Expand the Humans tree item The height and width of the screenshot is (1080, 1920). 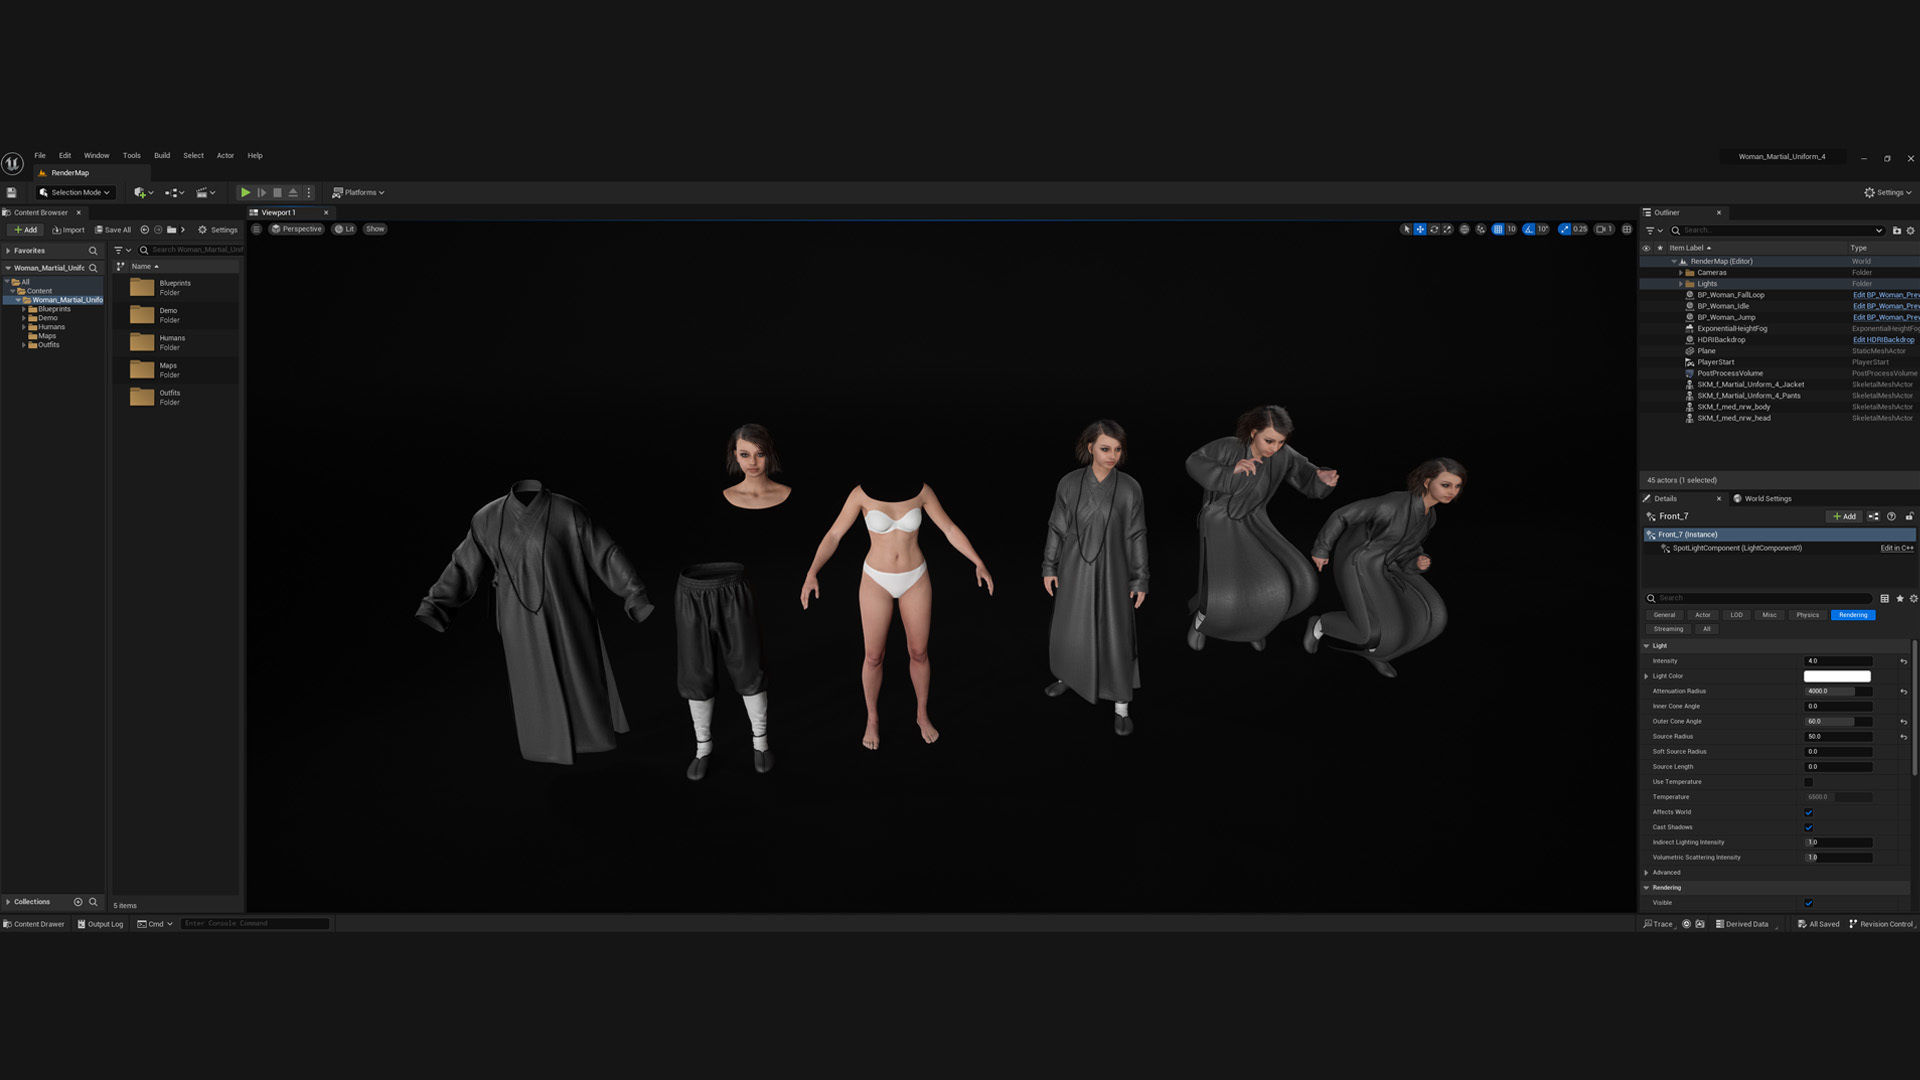[x=24, y=327]
